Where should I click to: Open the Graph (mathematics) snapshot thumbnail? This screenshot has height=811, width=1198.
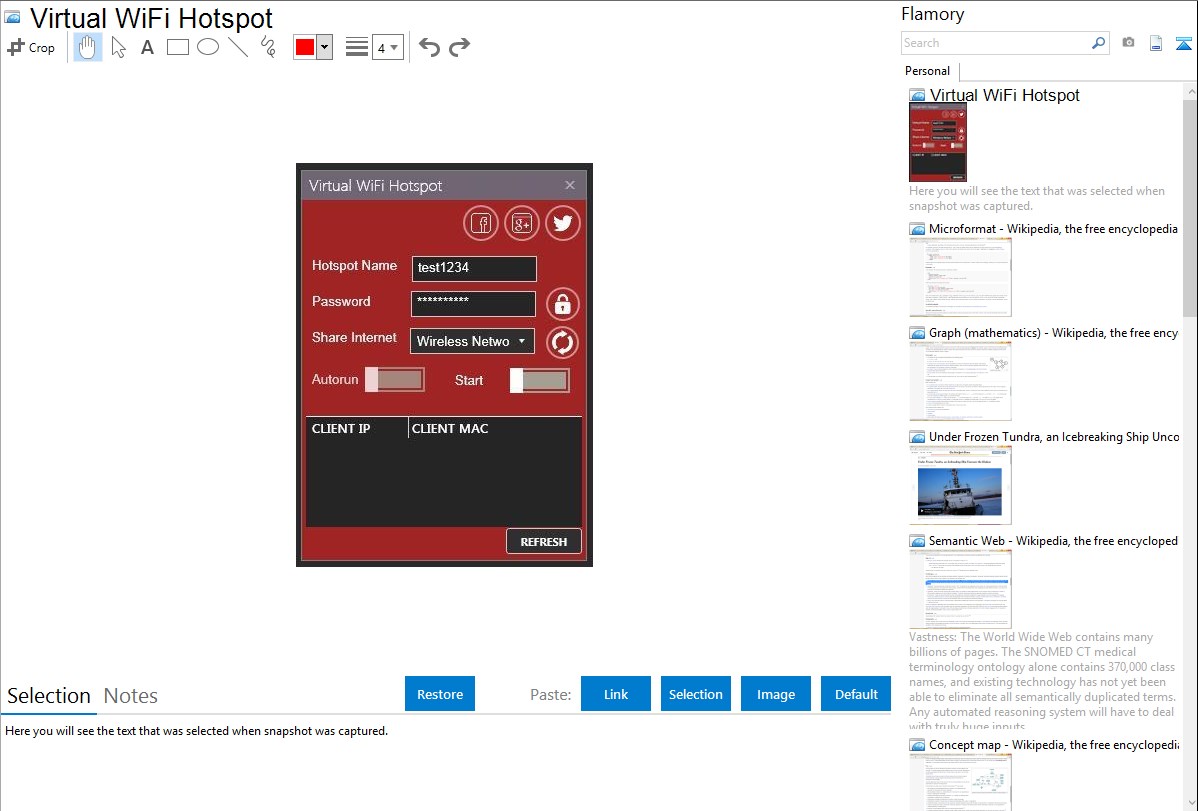tap(960, 381)
